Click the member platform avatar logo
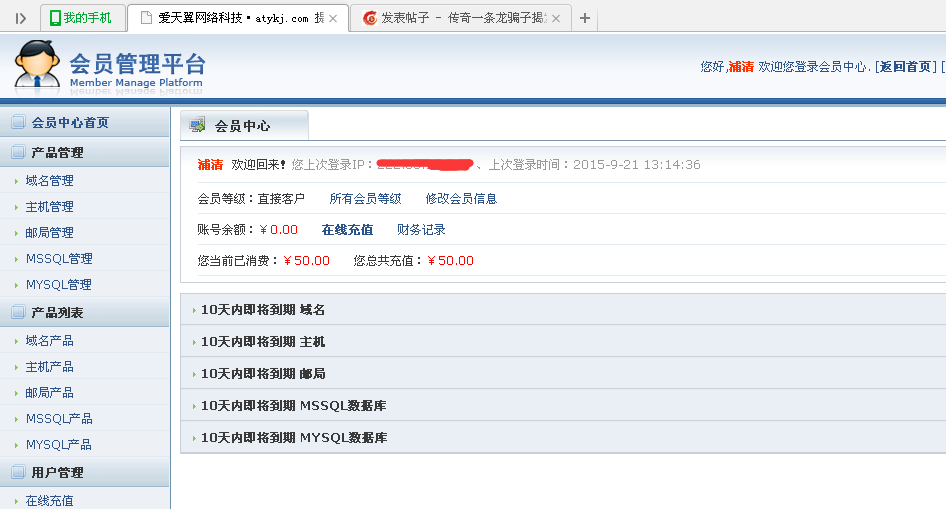 coord(36,66)
